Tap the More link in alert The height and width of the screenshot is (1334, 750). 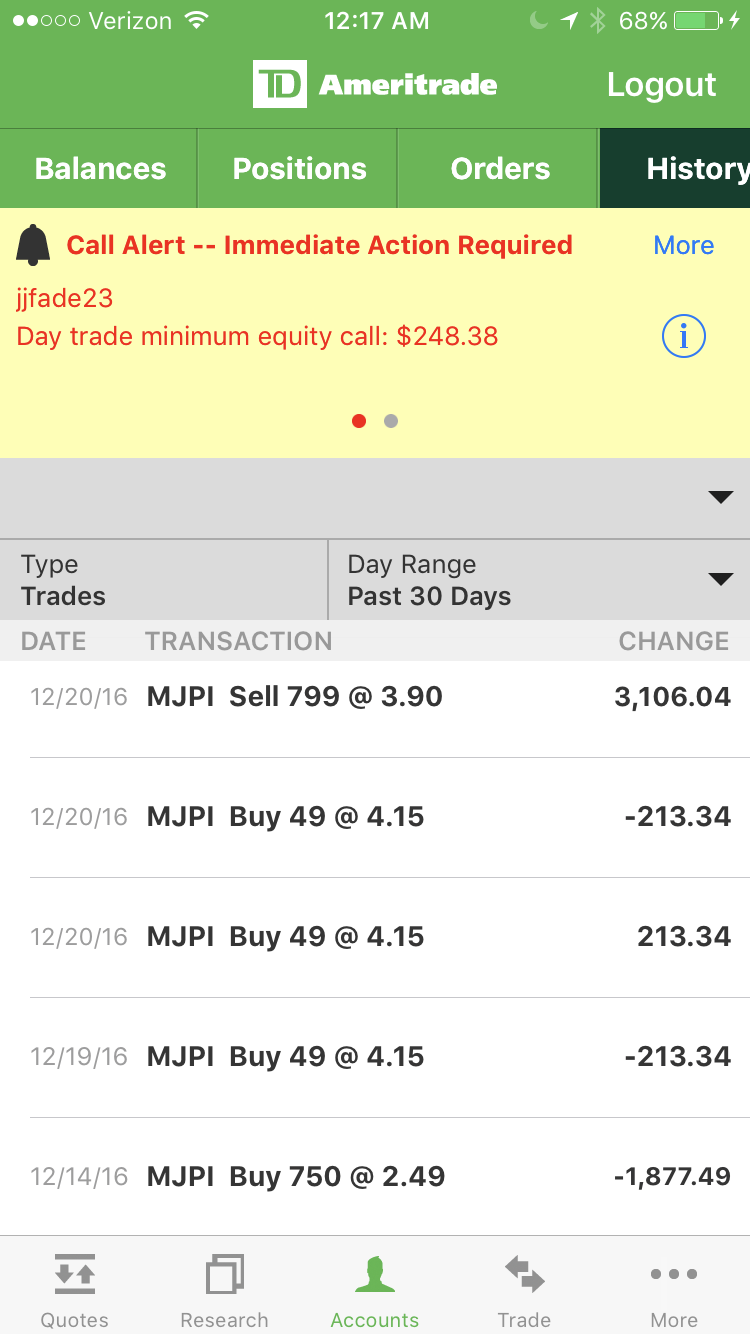[x=683, y=245]
